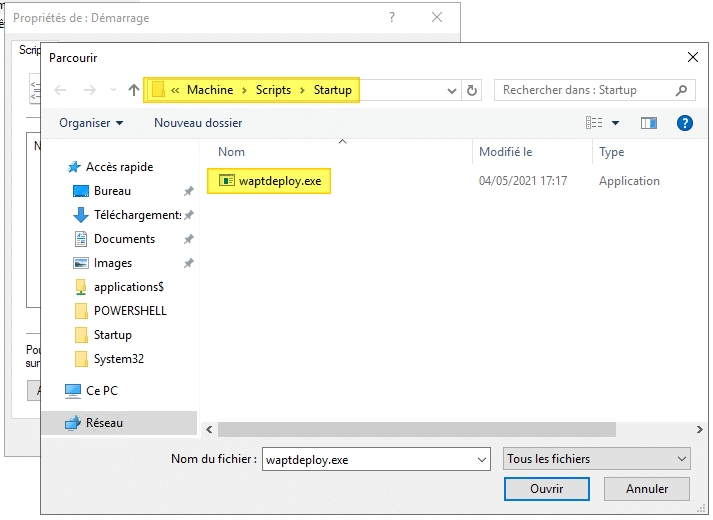Click the Nom du fichier text field
Screen dimensions: 713x520
click(x=376, y=459)
